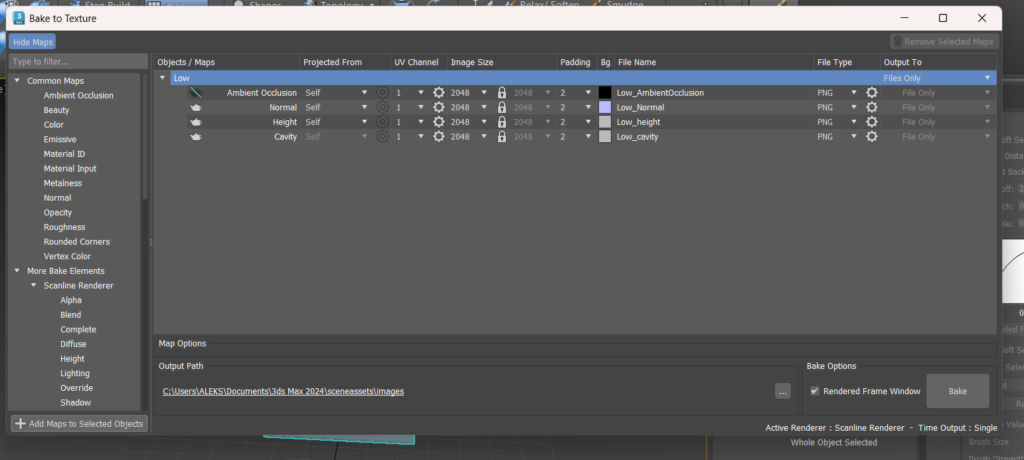This screenshot has width=1024, height=460.
Task: Open the Files Only output dropdown for Low
Action: pyautogui.click(x=987, y=78)
